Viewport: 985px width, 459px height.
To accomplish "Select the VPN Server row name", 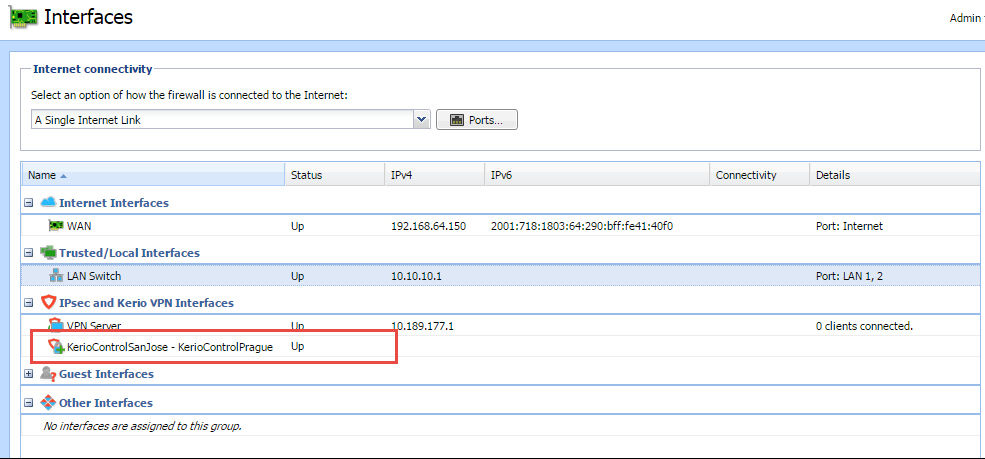I will pos(94,326).
